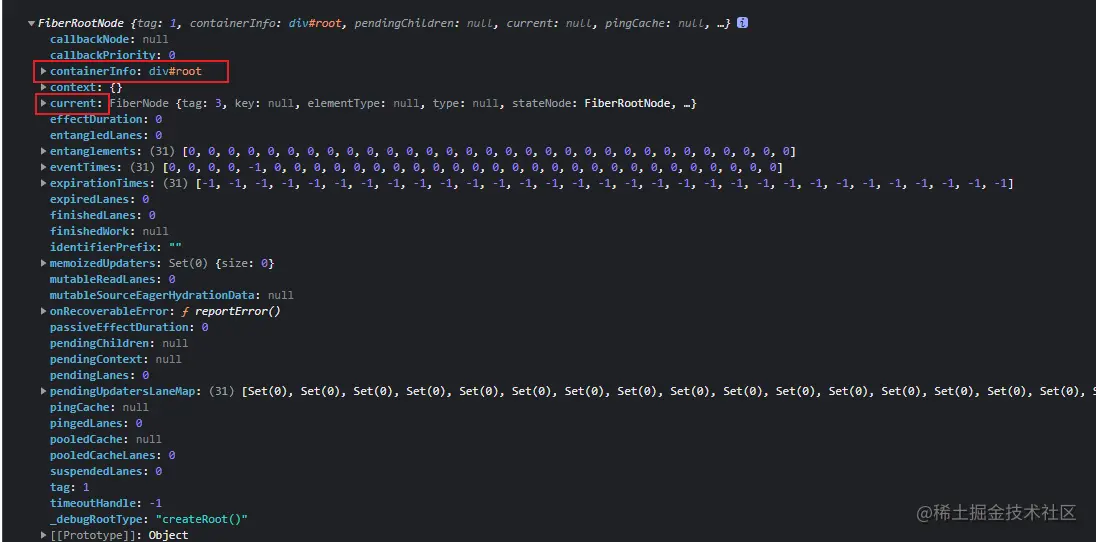
Task: Select the mutableReadLanes property row
Action: coord(113,279)
